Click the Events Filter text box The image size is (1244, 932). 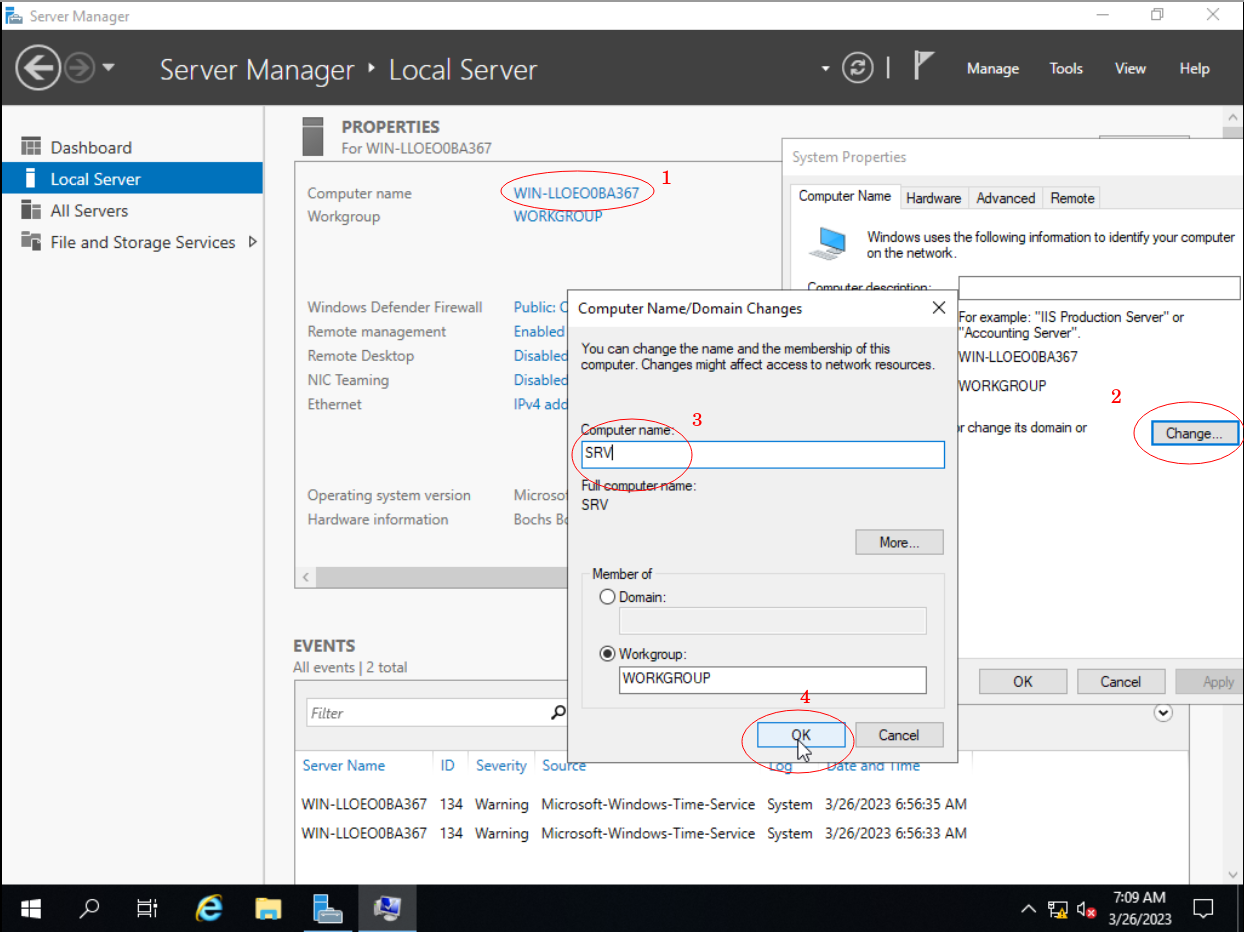[427, 713]
